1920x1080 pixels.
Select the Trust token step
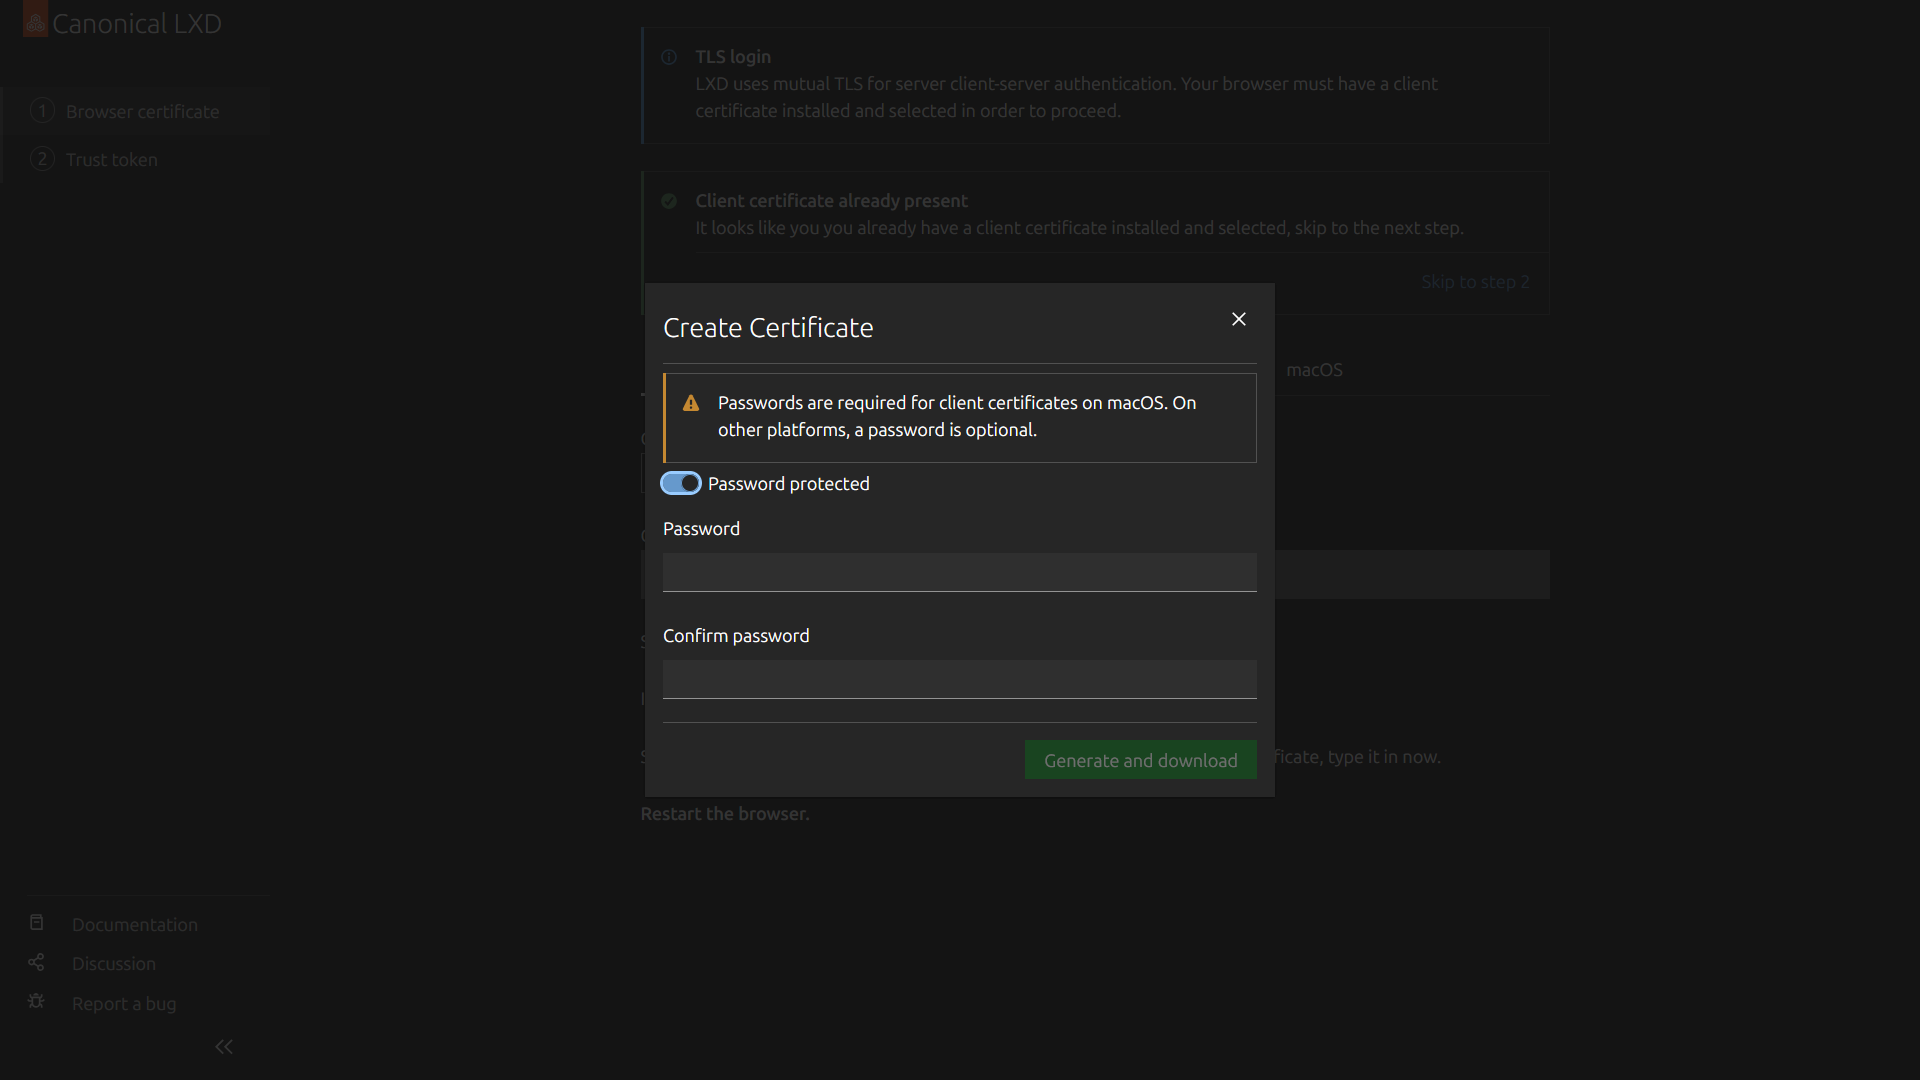[135, 160]
